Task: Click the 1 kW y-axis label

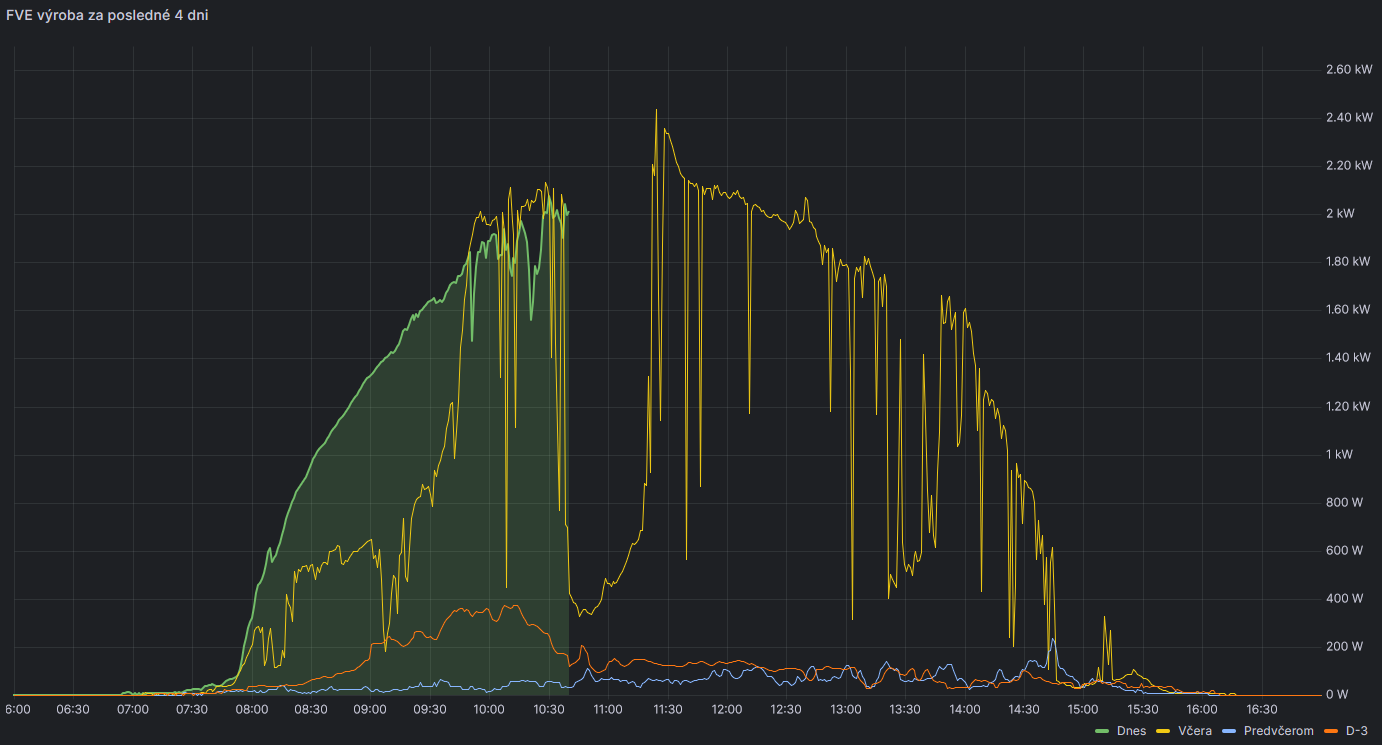Action: coord(1340,454)
